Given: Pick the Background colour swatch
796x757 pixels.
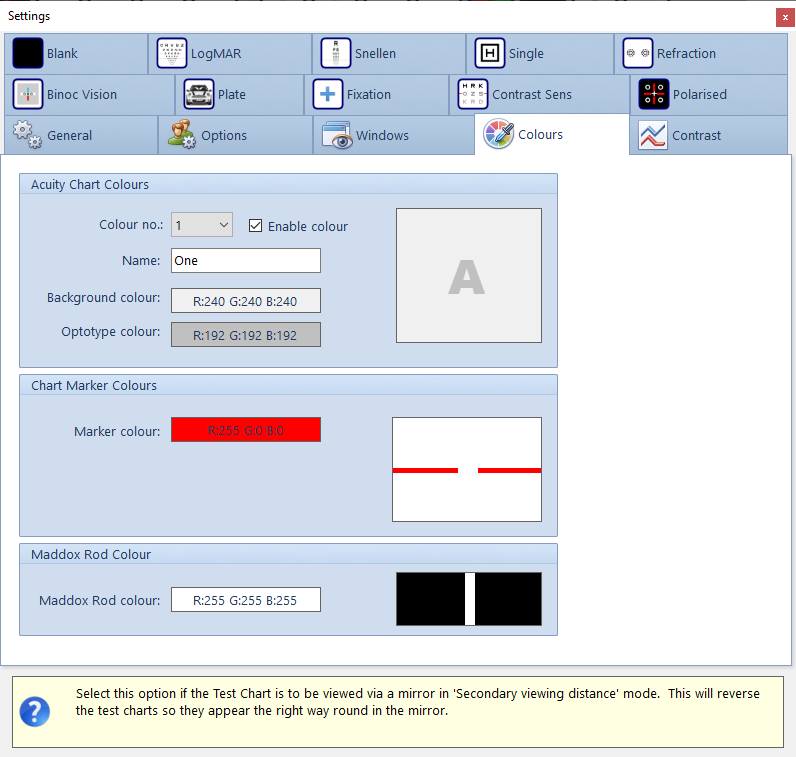Looking at the screenshot, I should 246,301.
